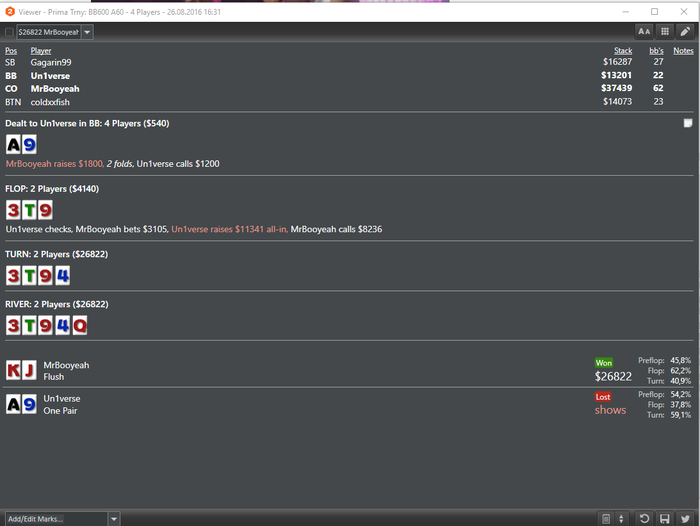Click the bb's column header
700x526 pixels.
click(x=656, y=50)
